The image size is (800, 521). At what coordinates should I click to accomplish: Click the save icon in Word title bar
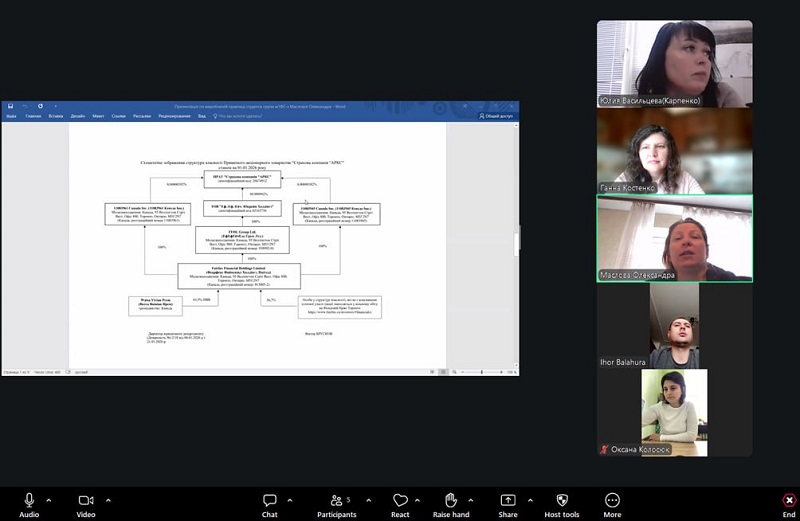pos(9,105)
